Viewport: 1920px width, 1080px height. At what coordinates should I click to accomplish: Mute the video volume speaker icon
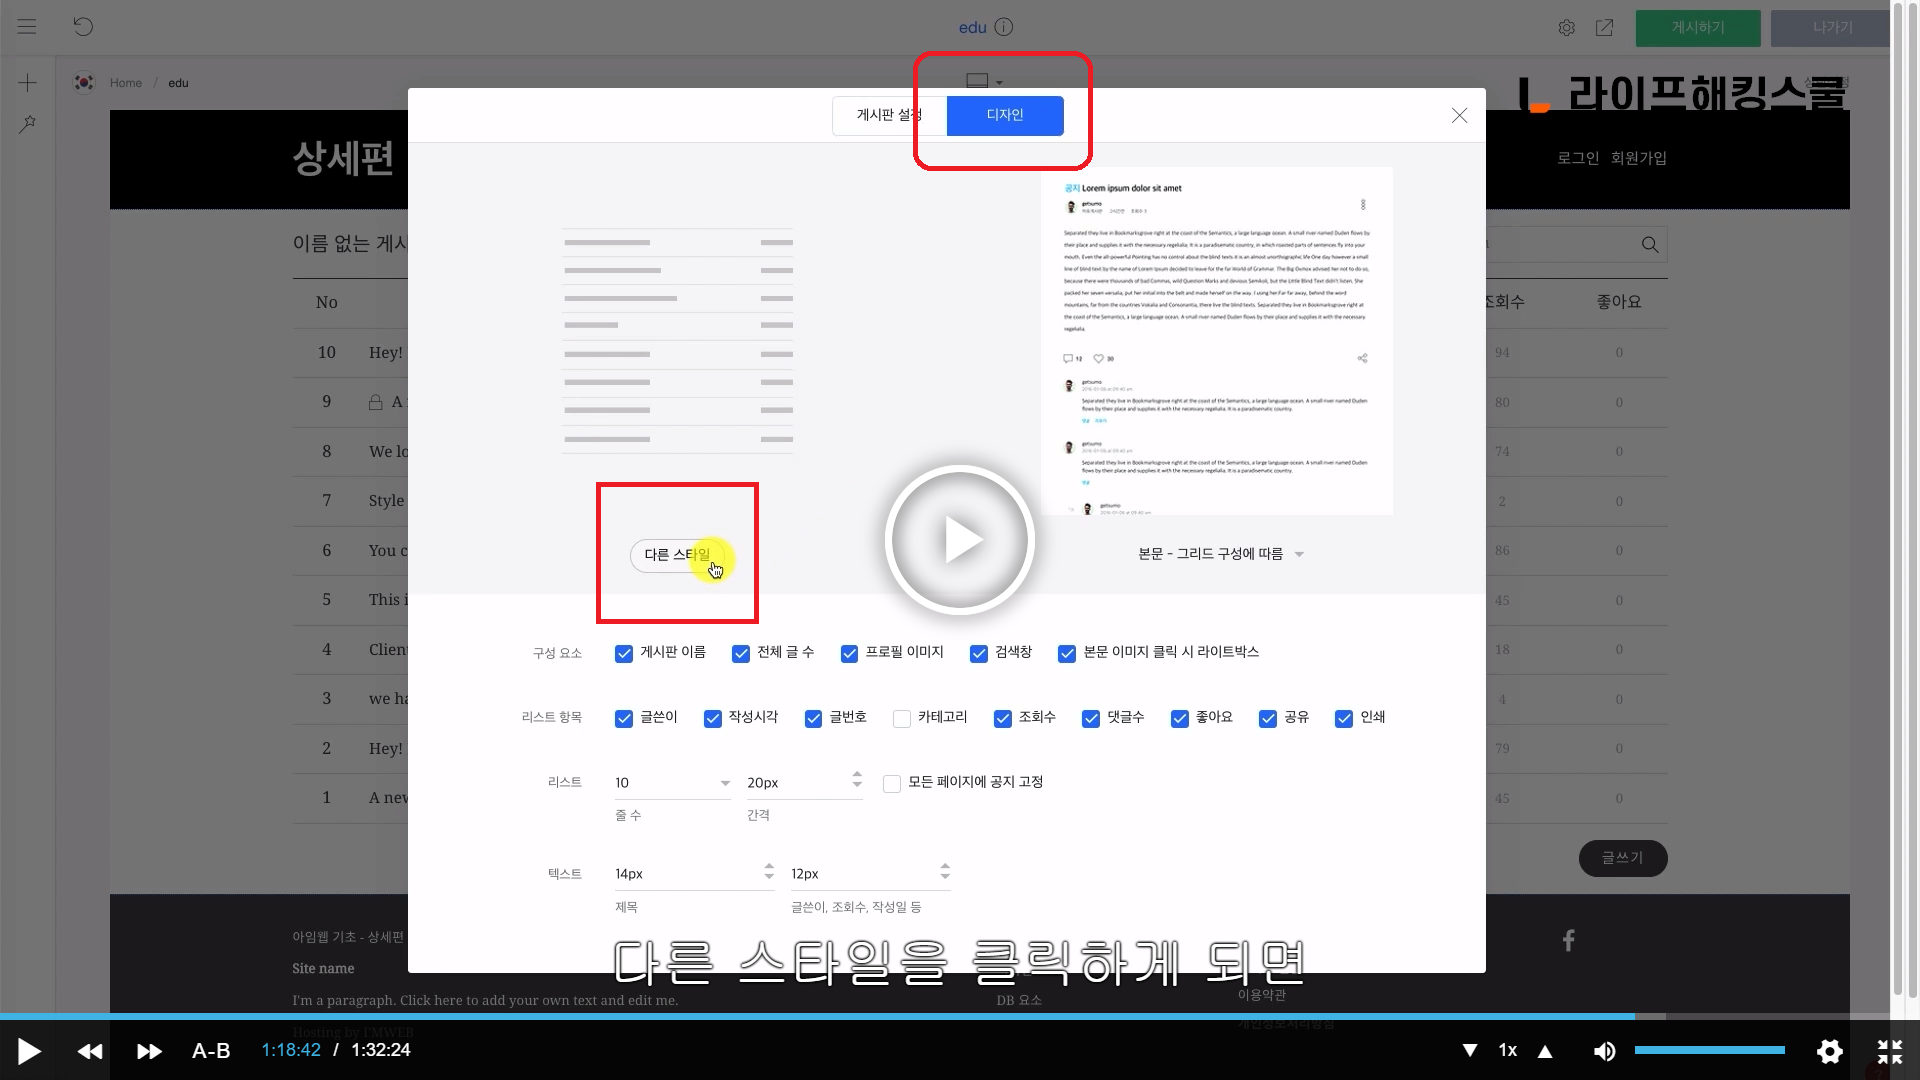(1604, 1051)
